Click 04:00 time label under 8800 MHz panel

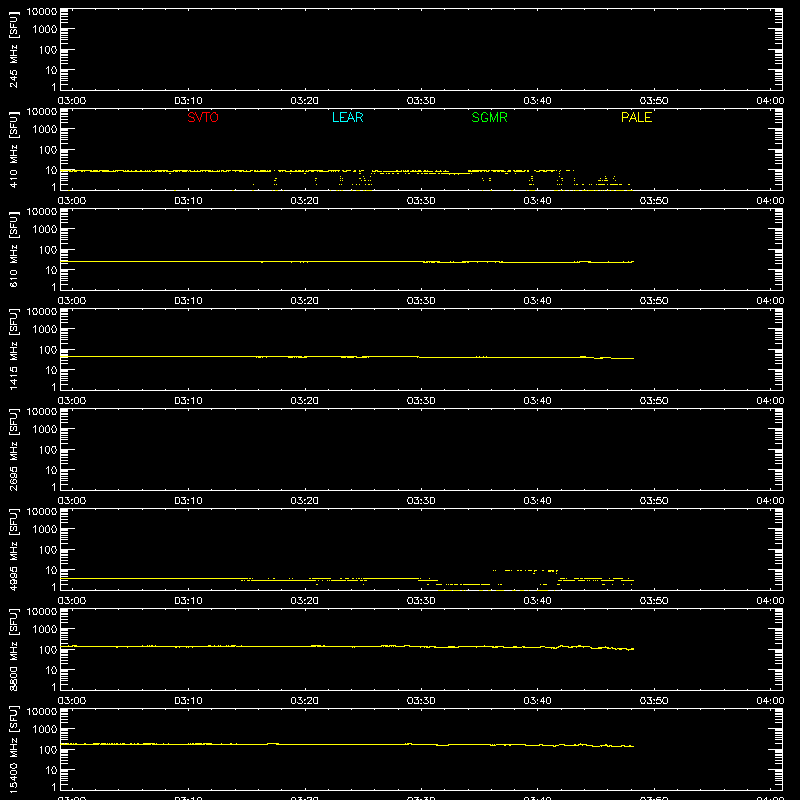(x=770, y=701)
